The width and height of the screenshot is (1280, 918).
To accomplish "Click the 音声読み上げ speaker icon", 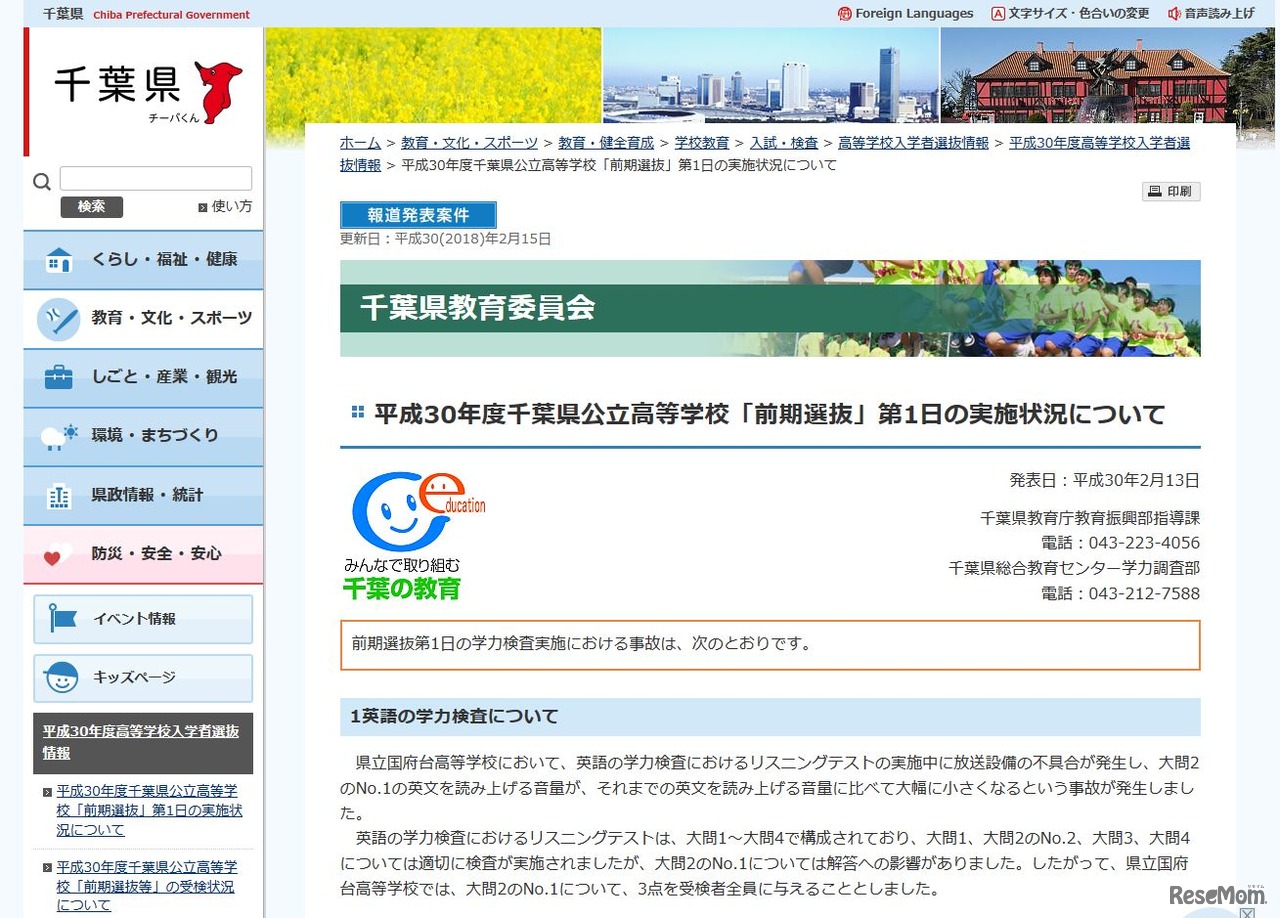I will (1174, 14).
